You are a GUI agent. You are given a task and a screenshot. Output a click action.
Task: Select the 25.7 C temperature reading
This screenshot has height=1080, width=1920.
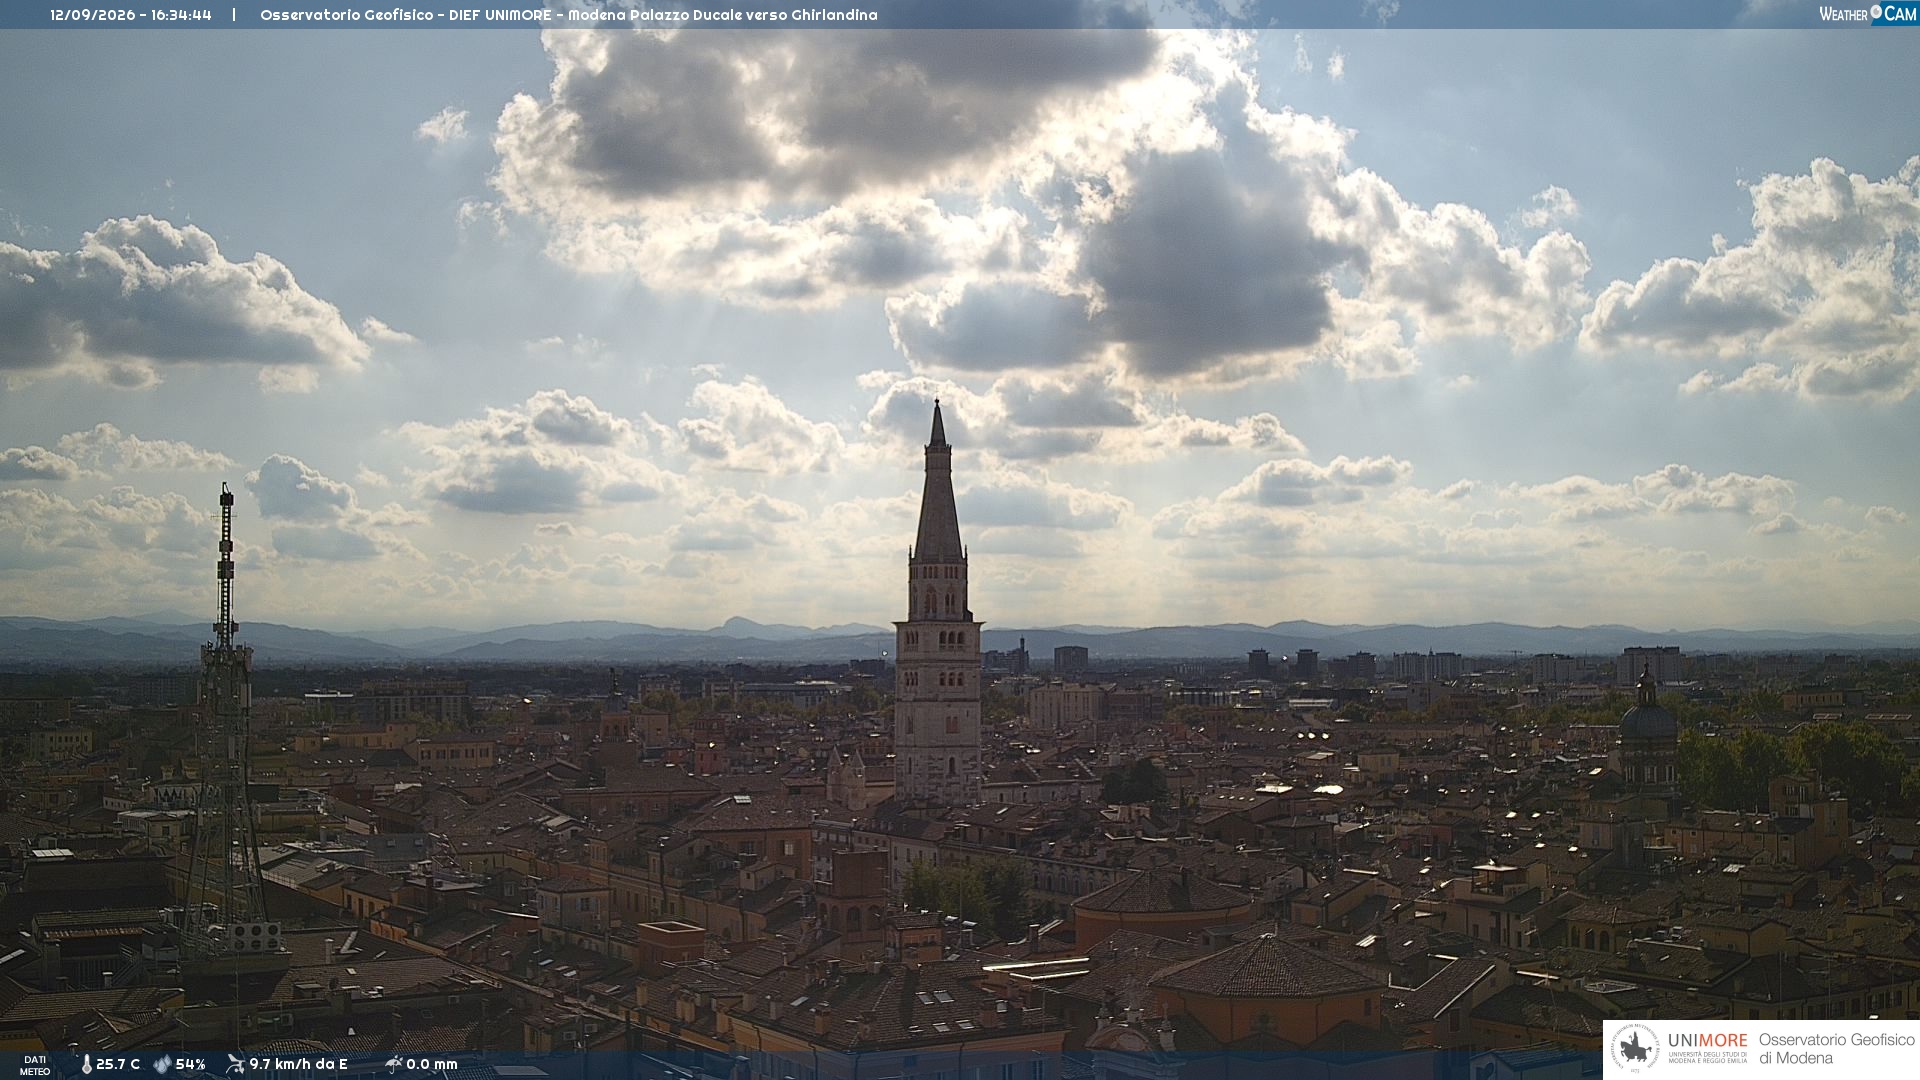pos(118,1065)
